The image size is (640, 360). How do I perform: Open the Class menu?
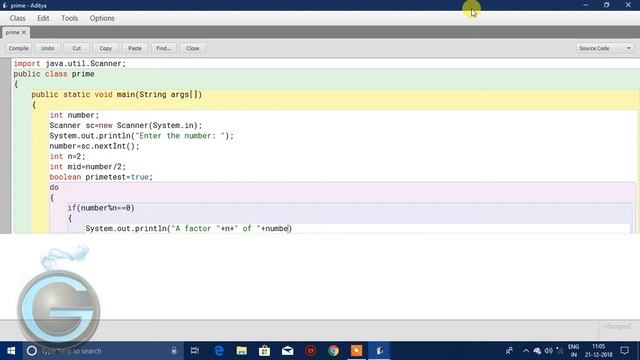point(18,18)
